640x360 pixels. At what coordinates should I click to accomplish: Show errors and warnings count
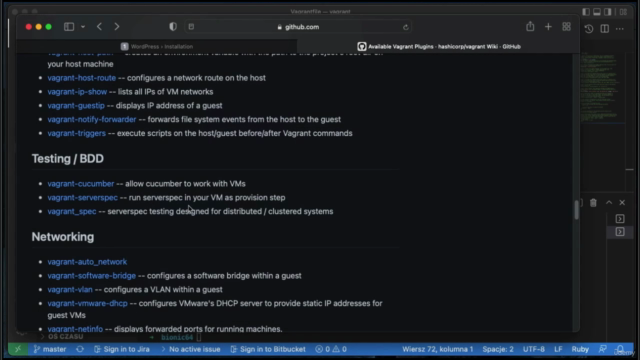point(331,349)
